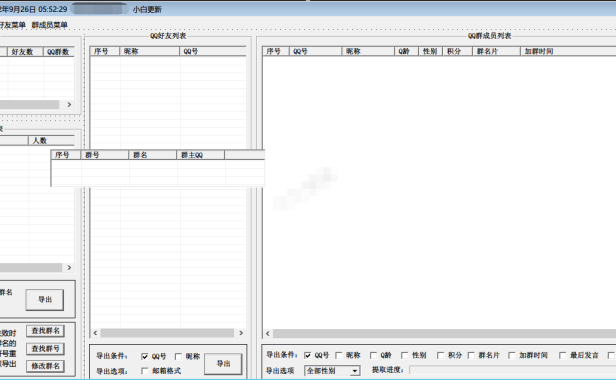Enable the 性别 export checkbox
This screenshot has width=616, height=380.
[x=405, y=355]
